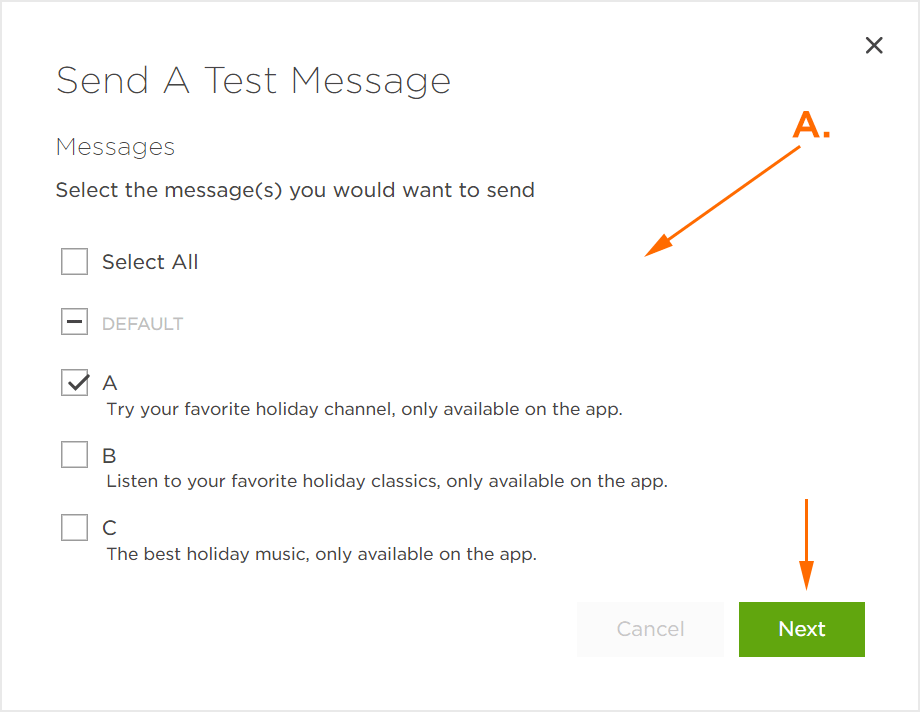Click the grey DEFAULT group label
This screenshot has height=712, width=920.
pyautogui.click(x=143, y=324)
